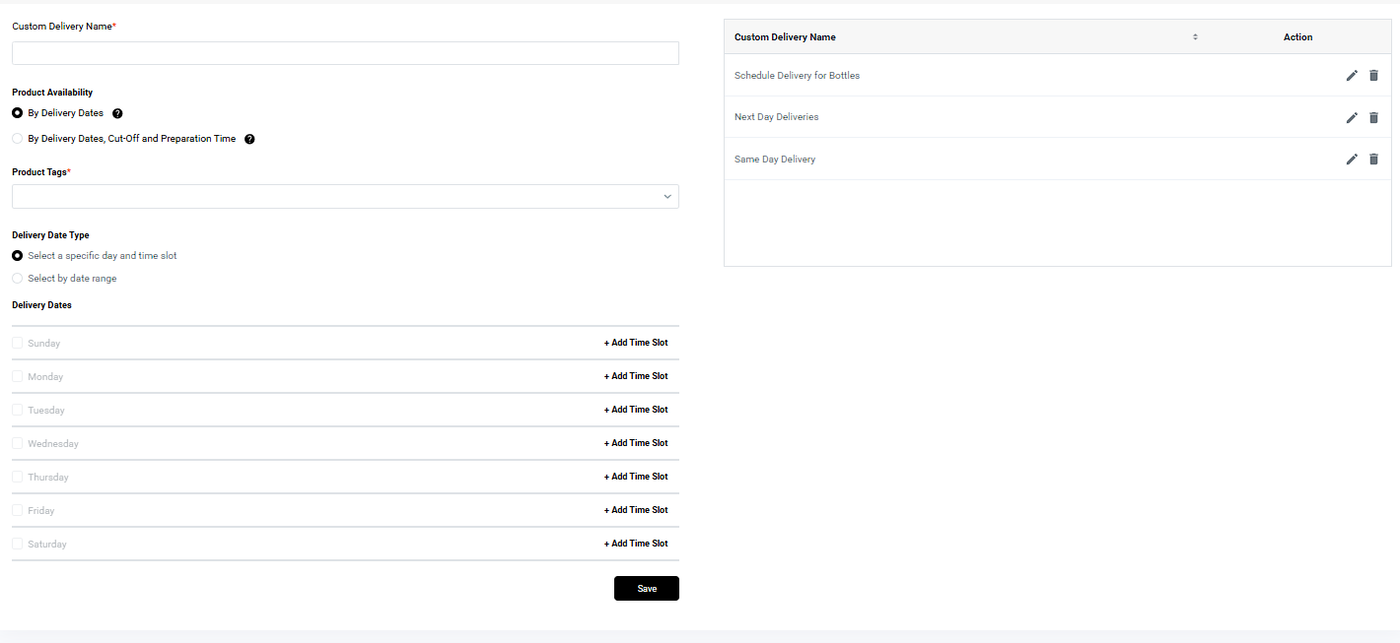Select the Same Day Delivery row text
Screen dimensions: 1400x643
point(775,159)
